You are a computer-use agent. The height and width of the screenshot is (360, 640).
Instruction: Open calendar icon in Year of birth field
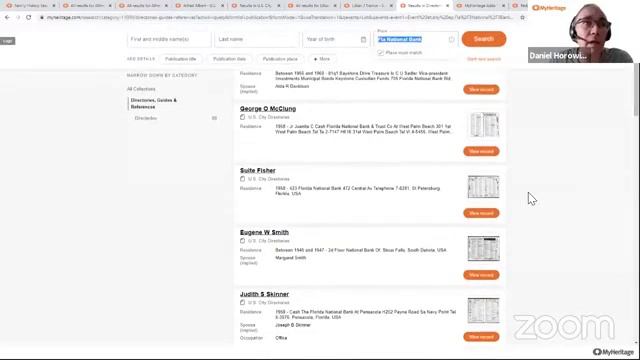coord(363,40)
